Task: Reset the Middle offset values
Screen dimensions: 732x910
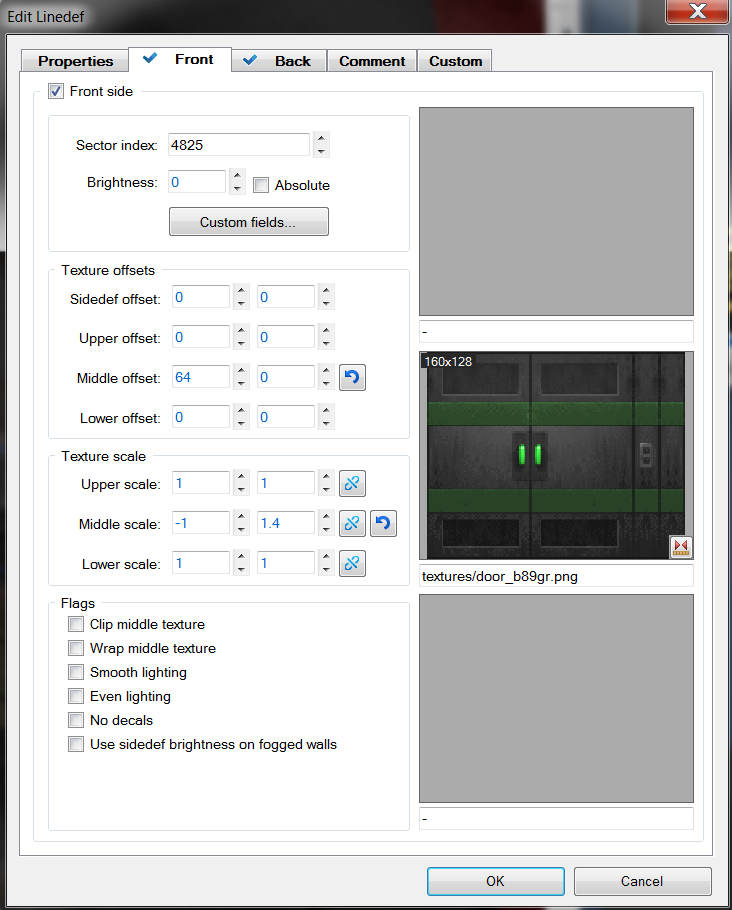Action: tap(352, 378)
